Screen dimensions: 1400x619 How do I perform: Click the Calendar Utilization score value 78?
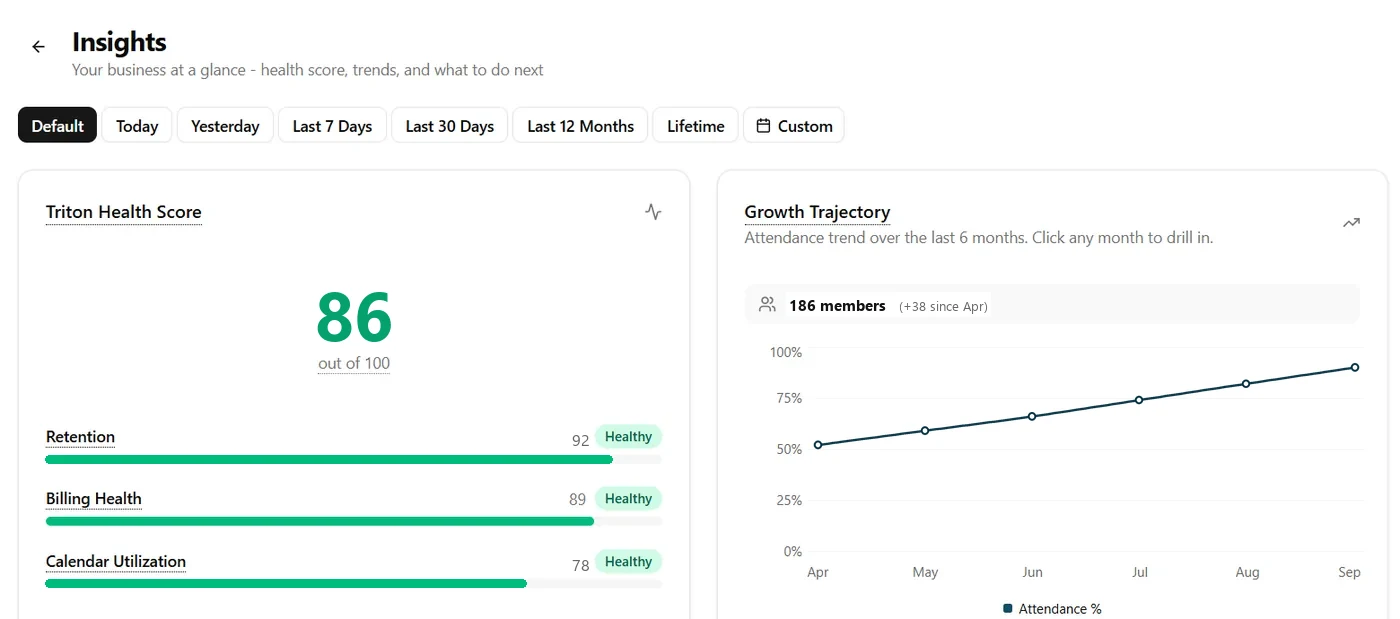580,566
